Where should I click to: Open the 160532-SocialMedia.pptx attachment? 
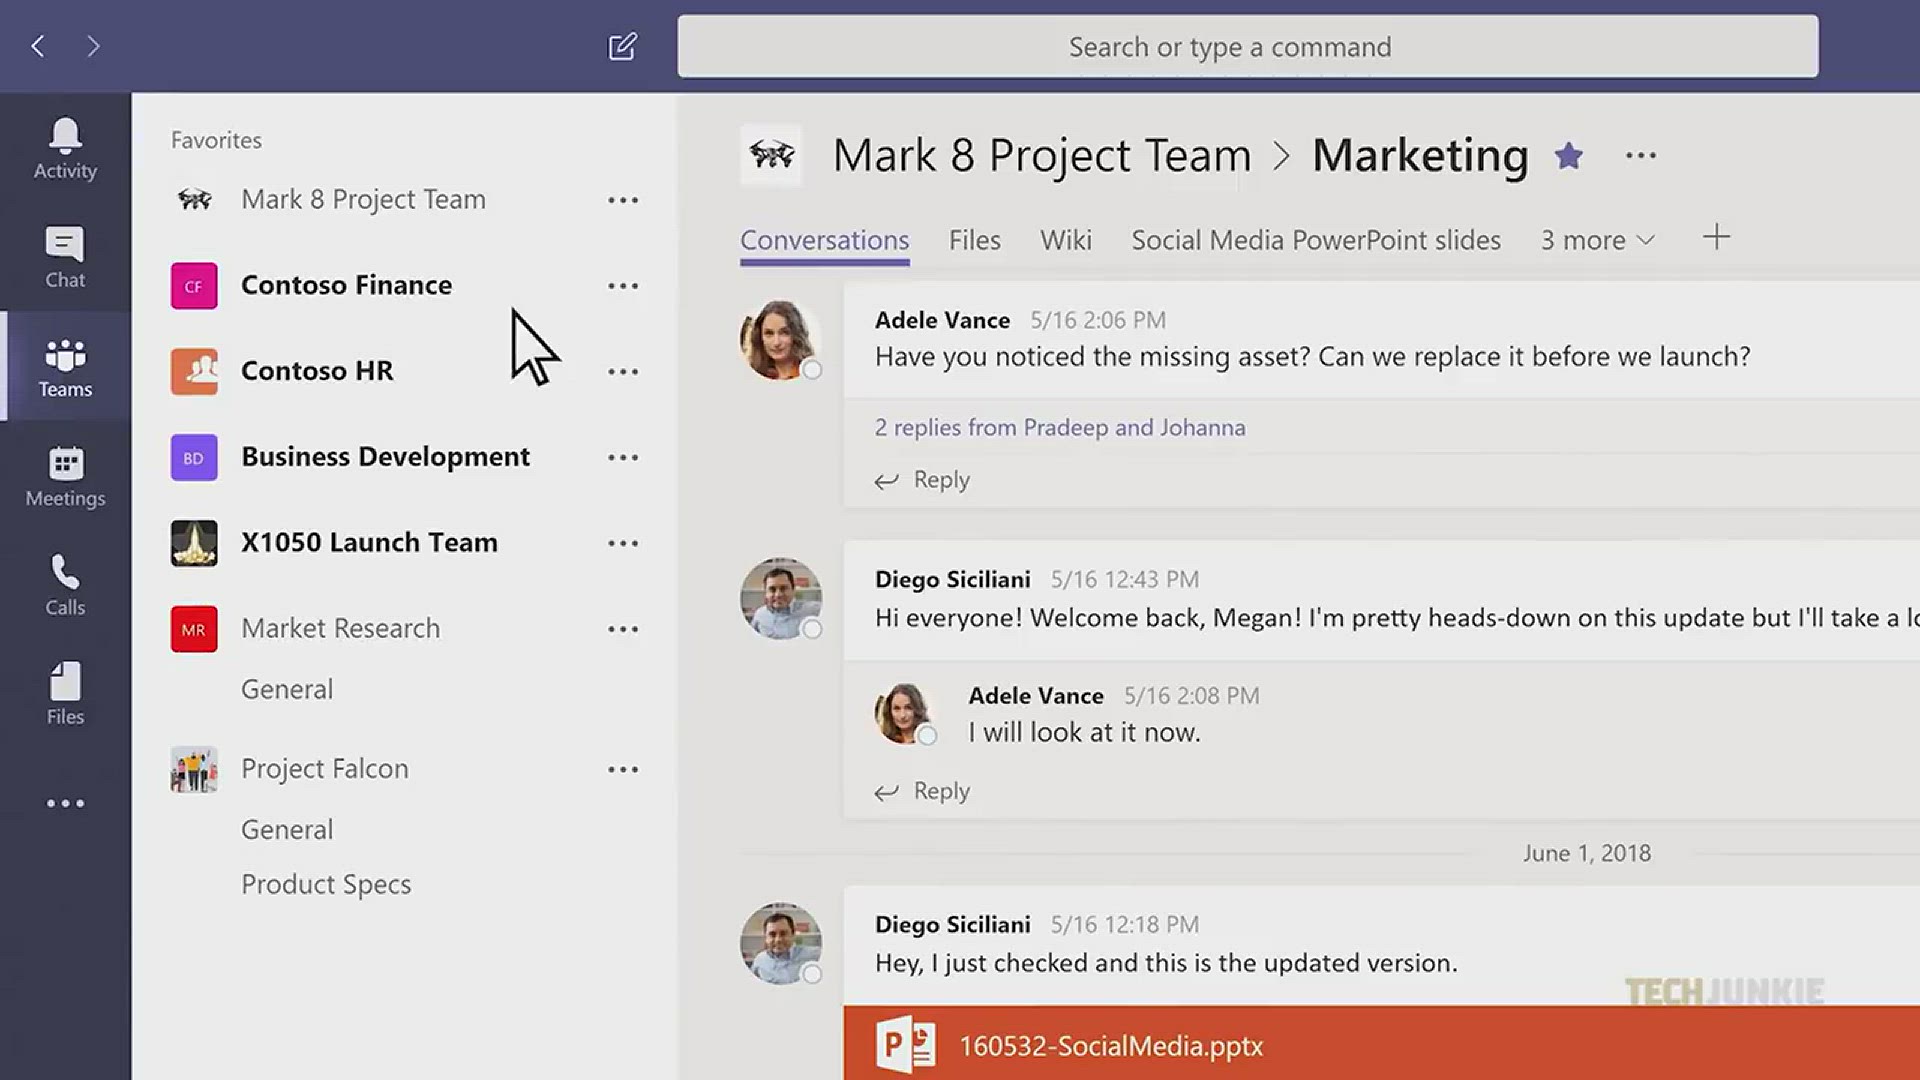tap(1110, 1046)
